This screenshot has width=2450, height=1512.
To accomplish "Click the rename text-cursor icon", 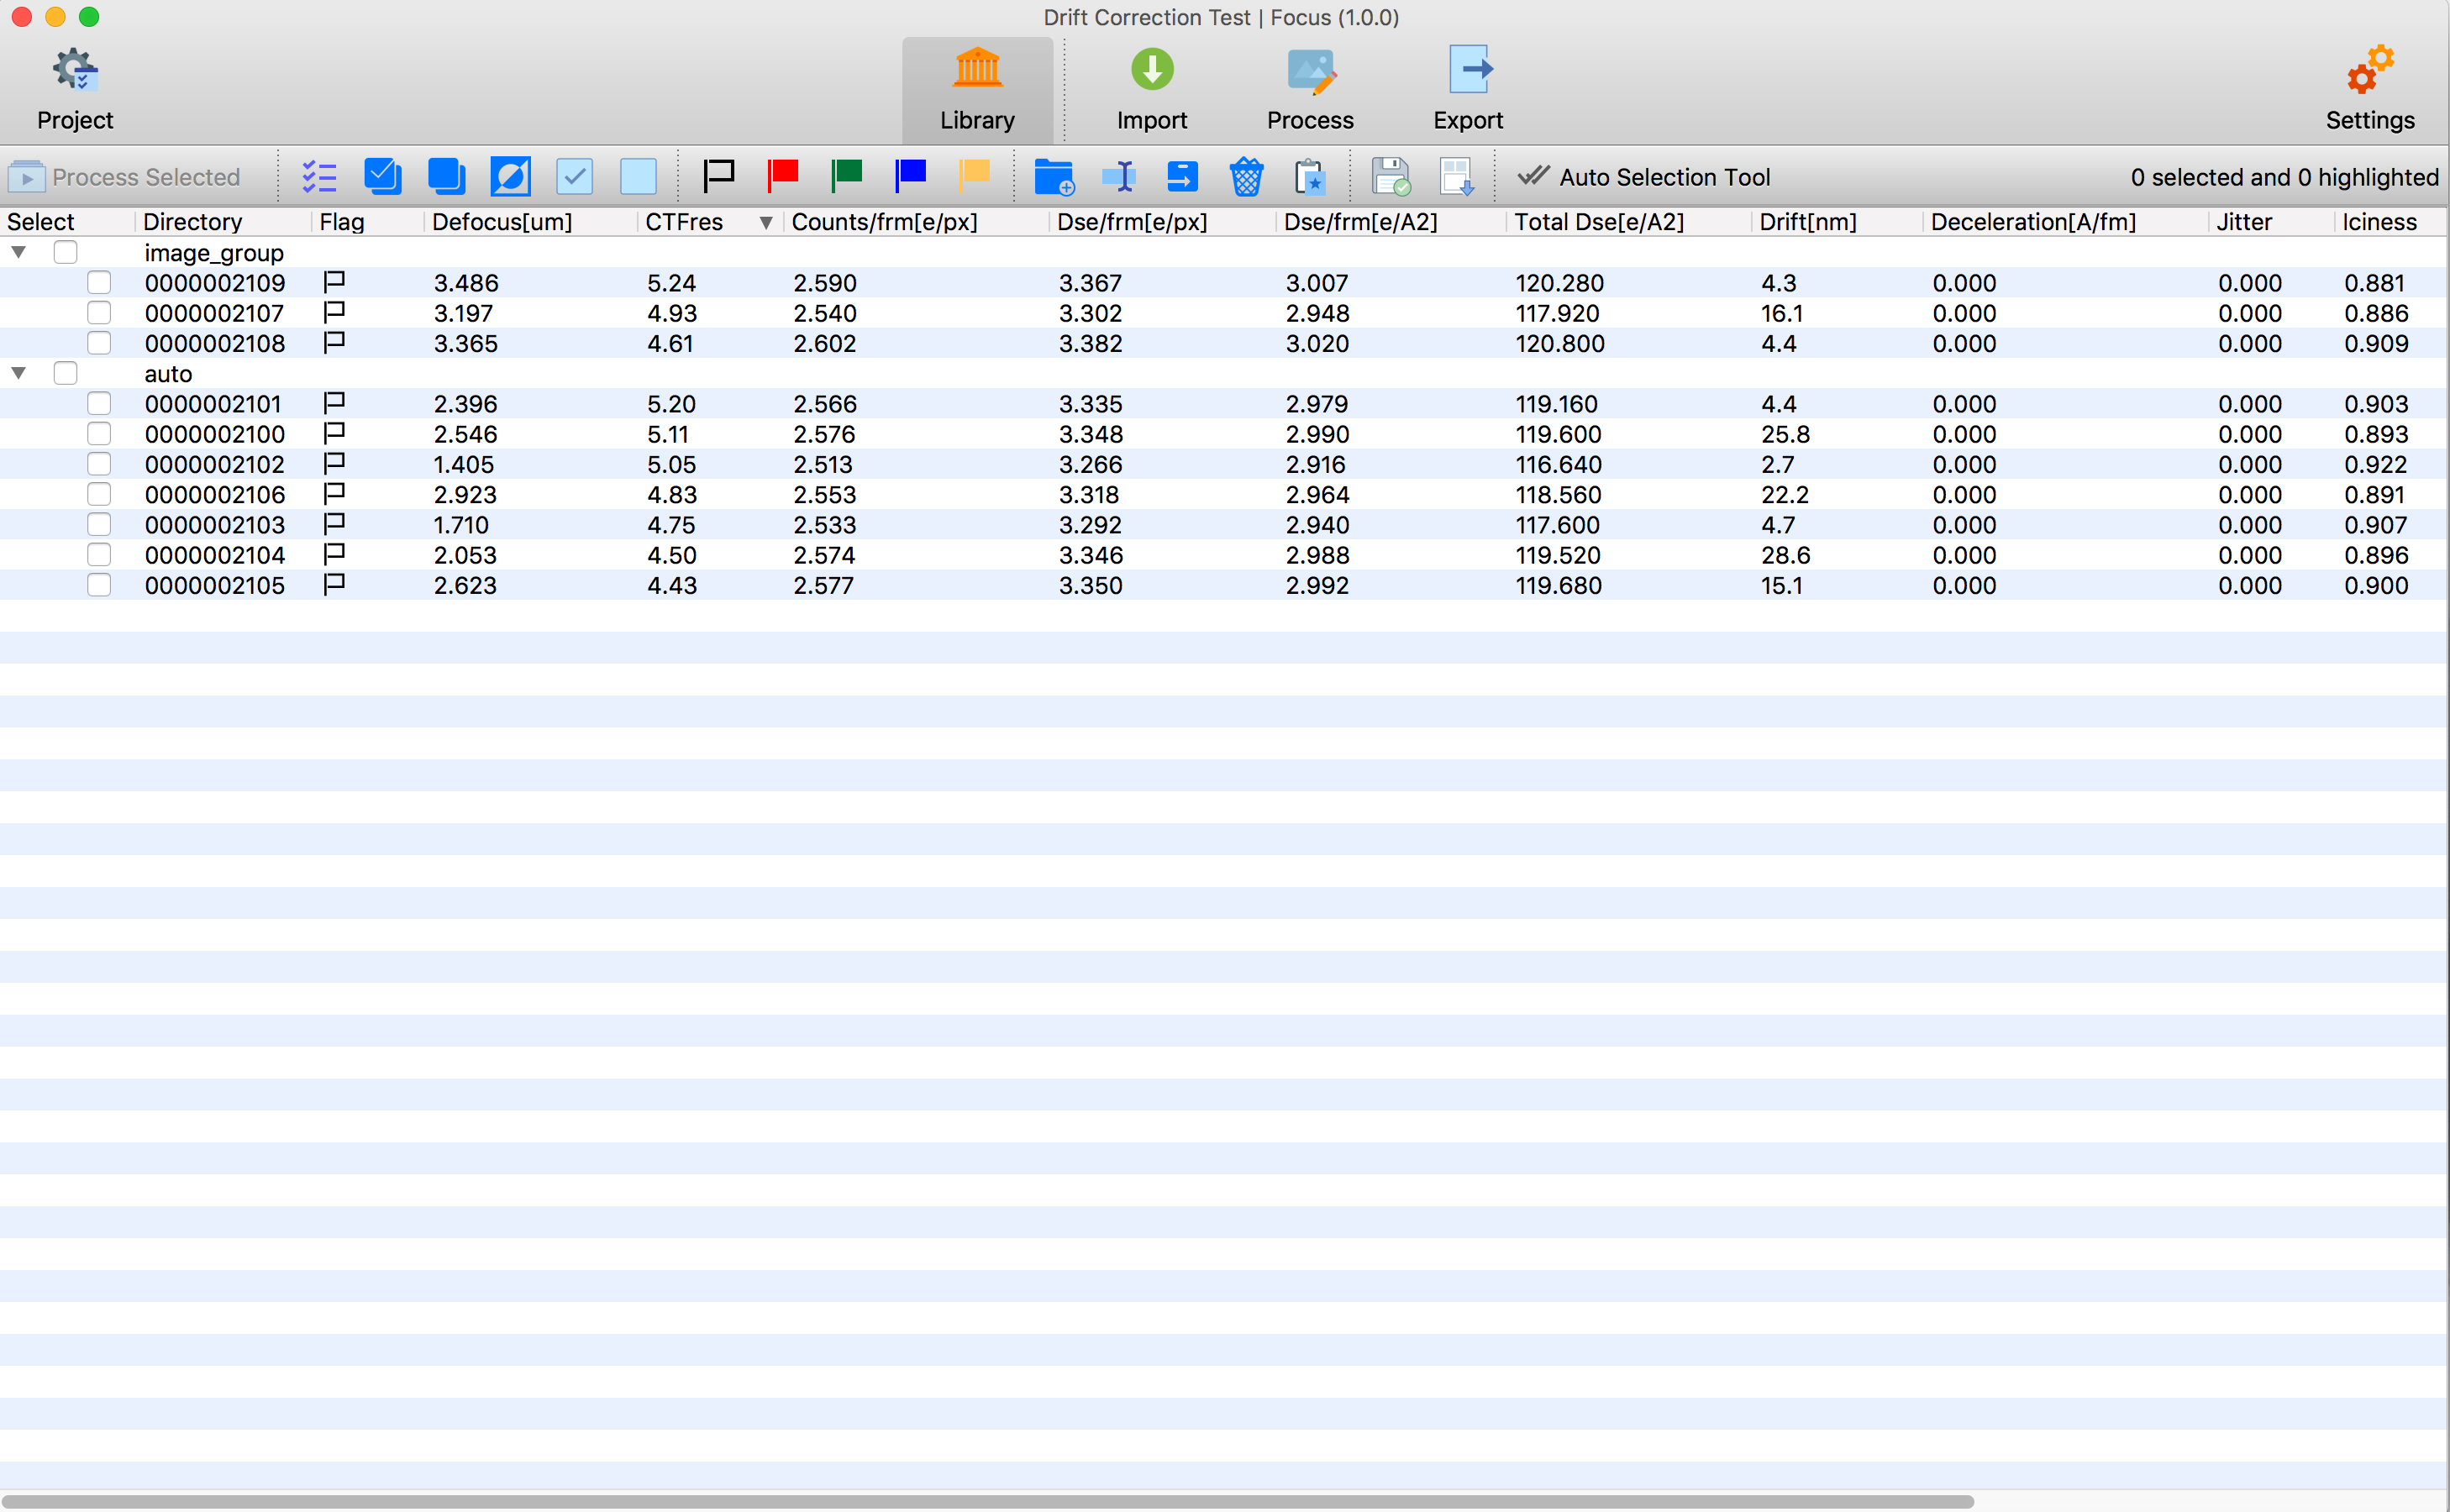I will tap(1118, 177).
